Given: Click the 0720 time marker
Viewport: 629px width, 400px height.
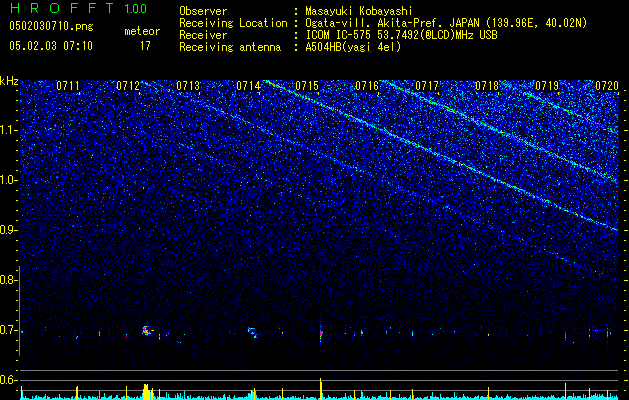Looking at the screenshot, I should click(x=607, y=86).
